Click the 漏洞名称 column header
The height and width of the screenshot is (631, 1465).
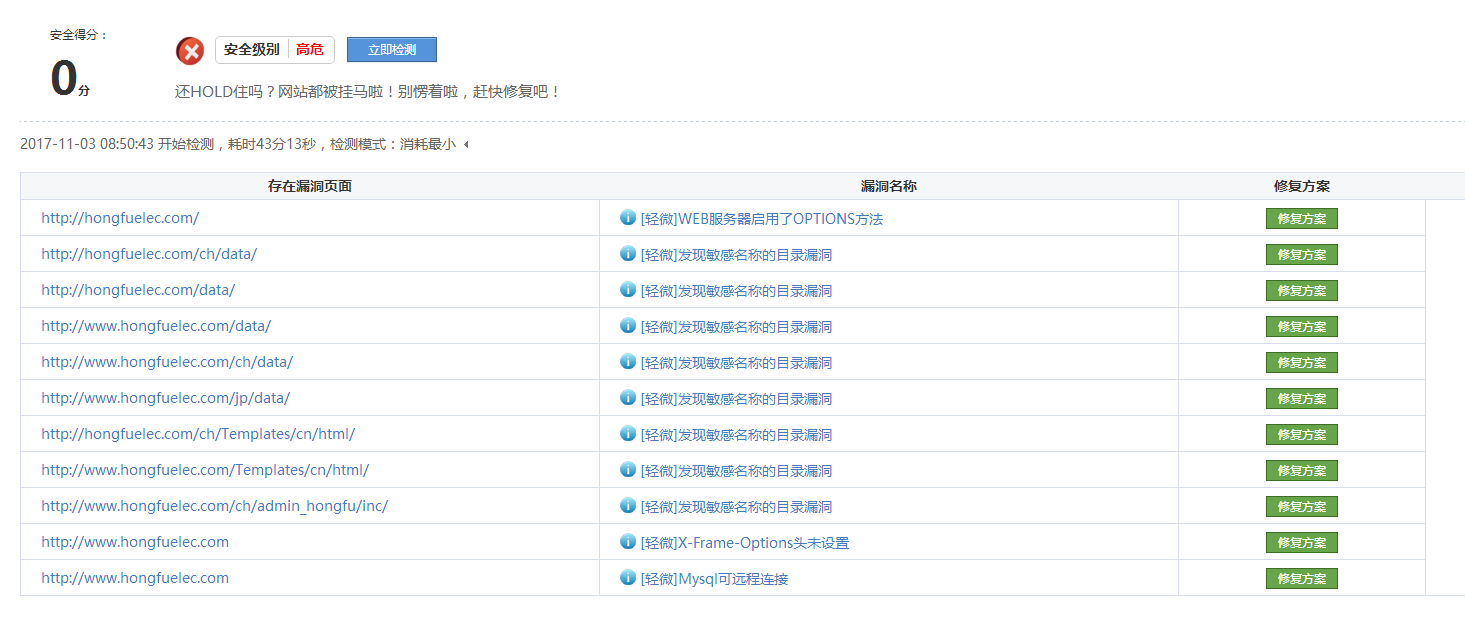889,186
